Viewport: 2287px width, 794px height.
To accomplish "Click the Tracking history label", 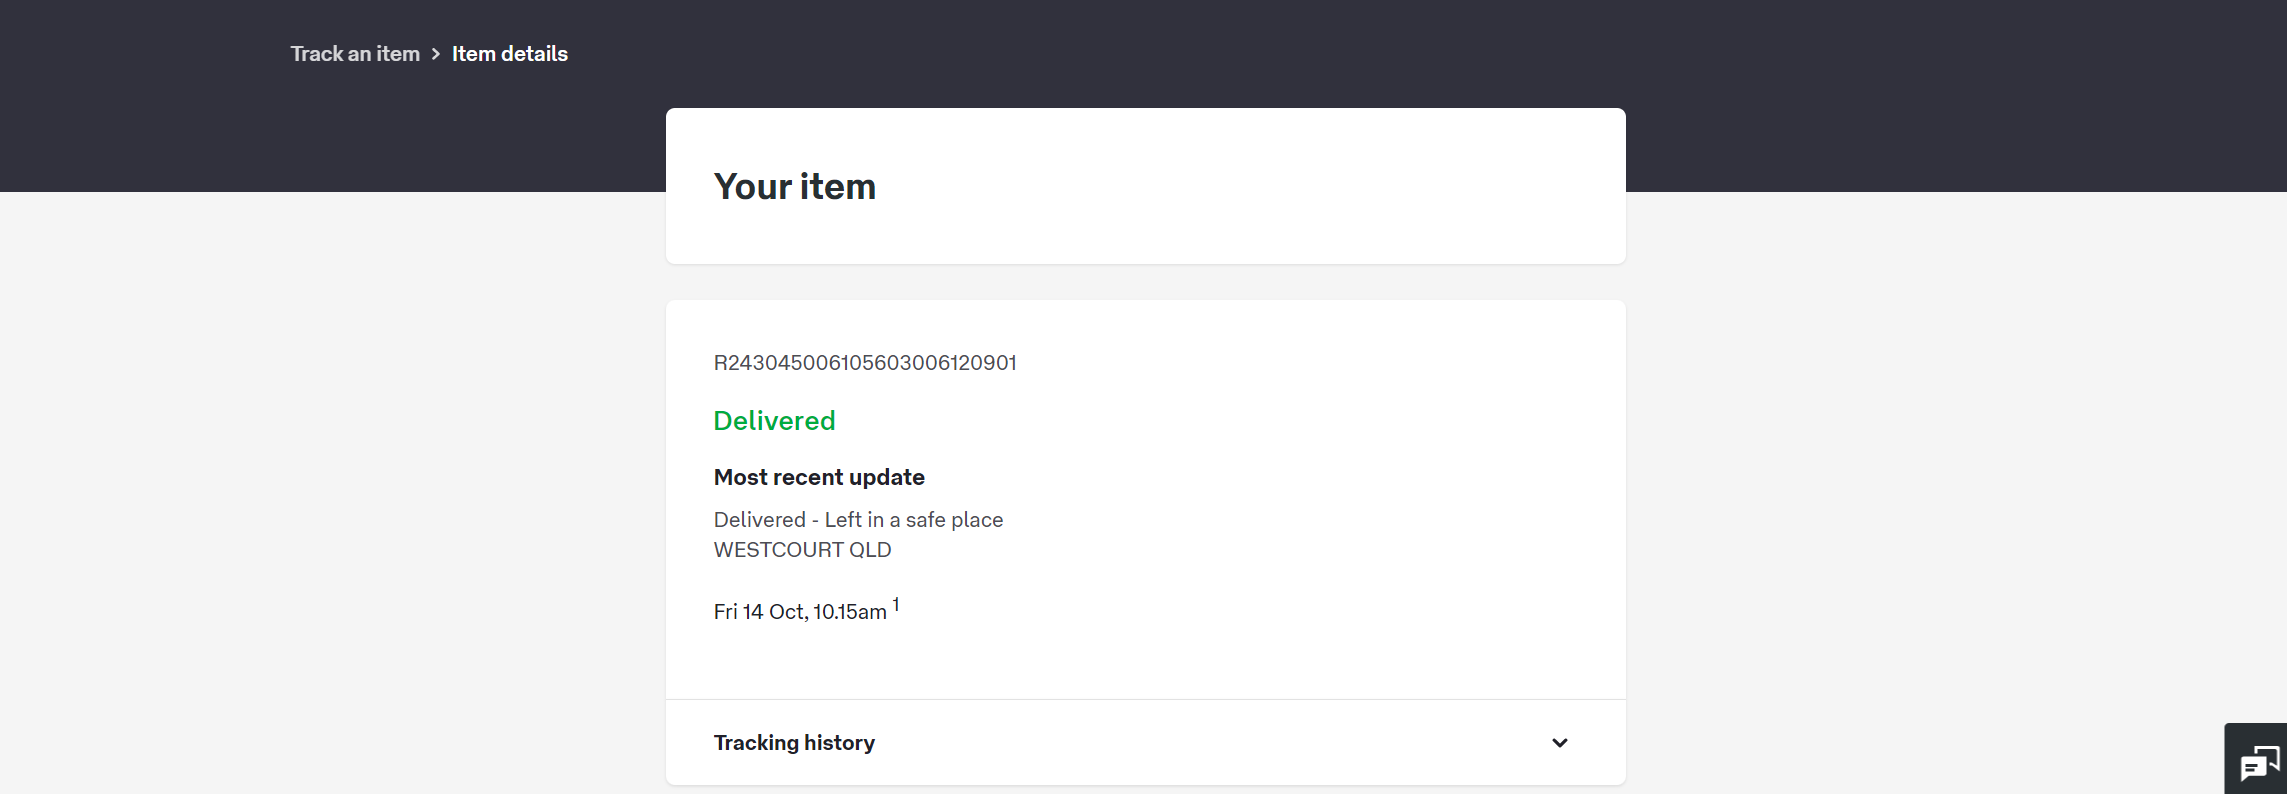I will coord(794,743).
